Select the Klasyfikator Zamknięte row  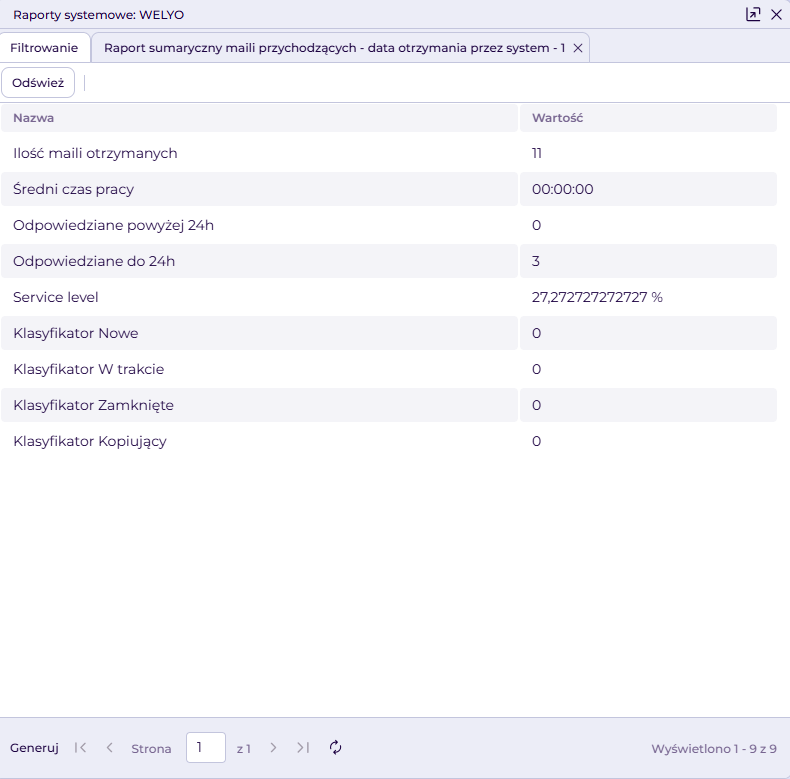[388, 405]
